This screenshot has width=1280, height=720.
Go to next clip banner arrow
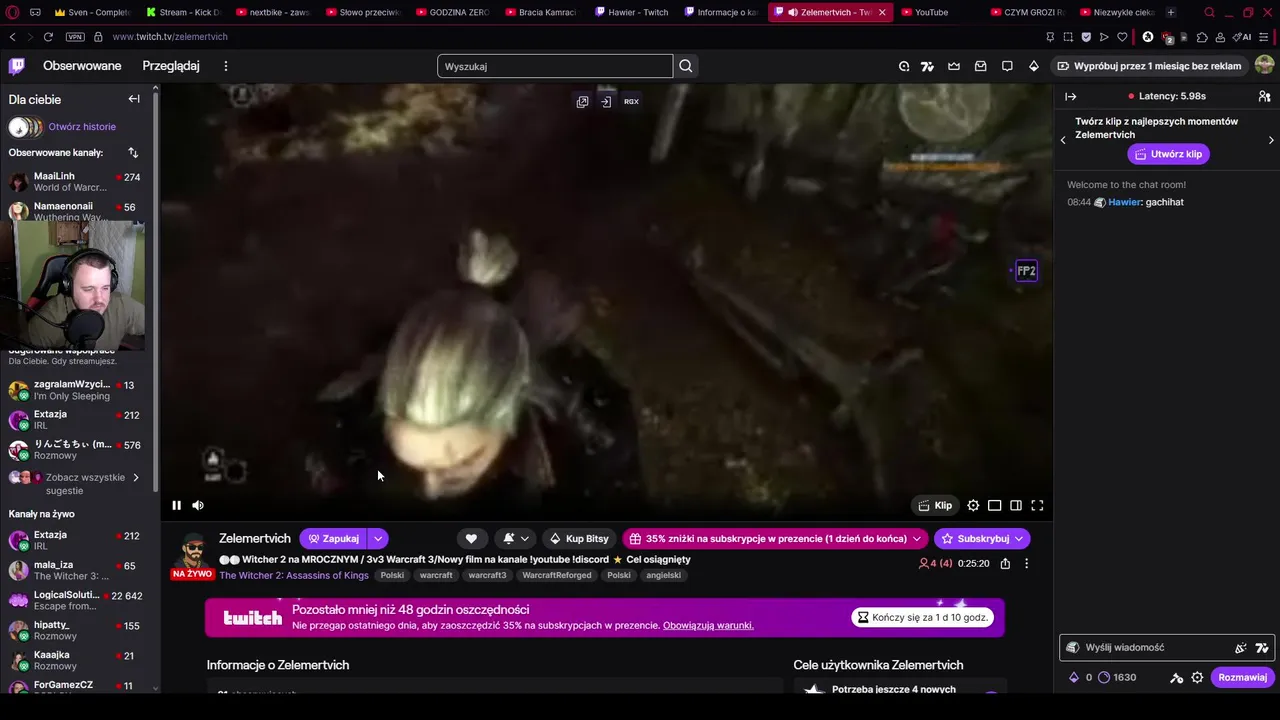point(1271,140)
